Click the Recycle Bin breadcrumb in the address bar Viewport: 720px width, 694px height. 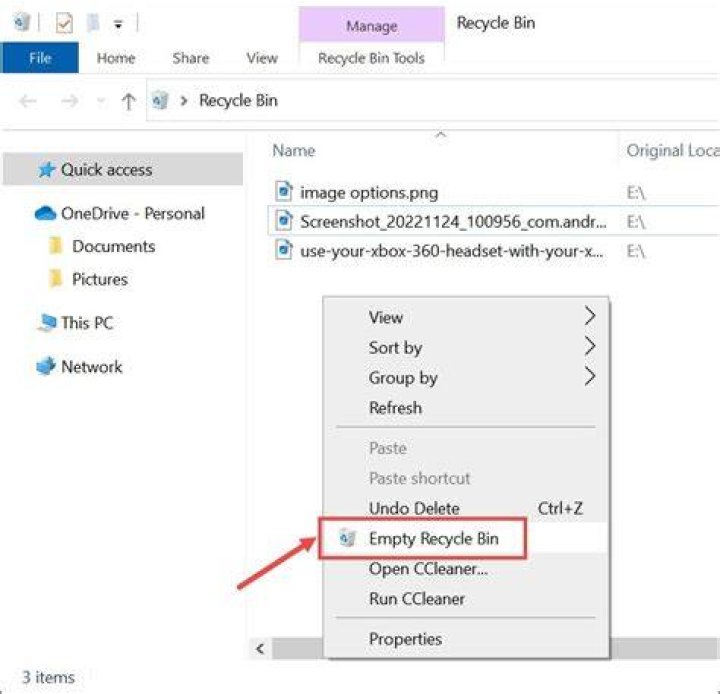coord(238,101)
